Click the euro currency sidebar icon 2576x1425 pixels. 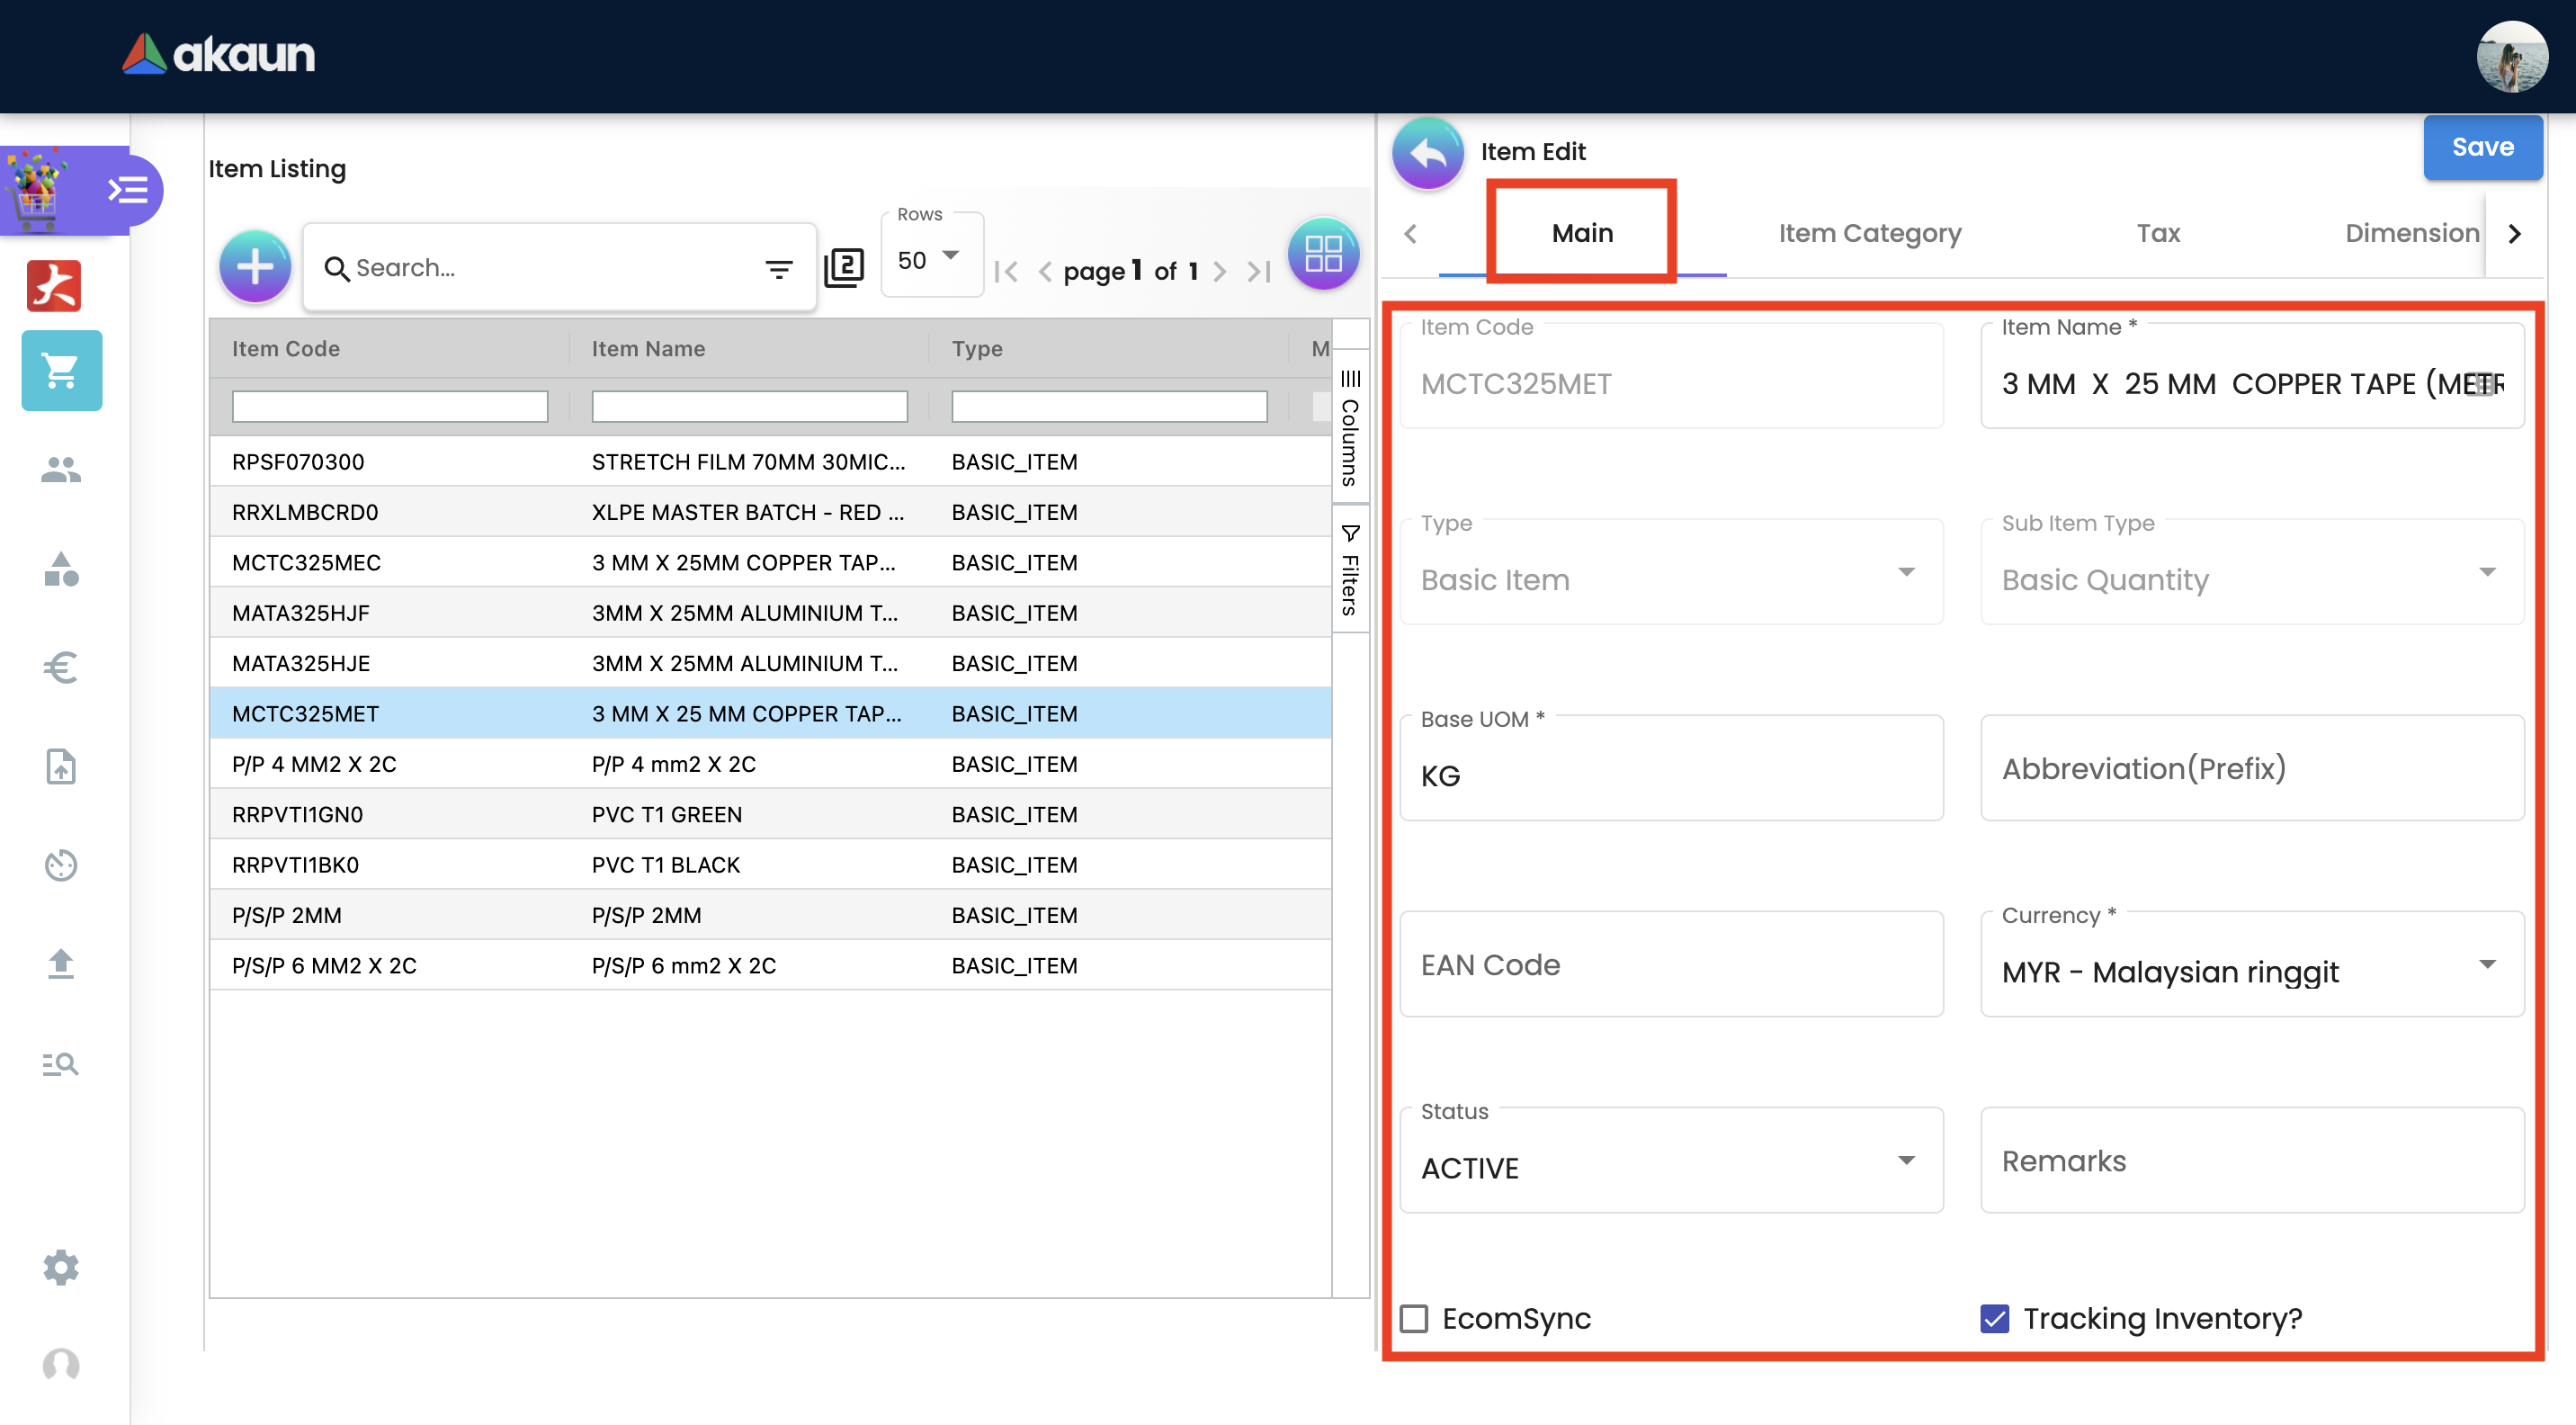coord(61,667)
